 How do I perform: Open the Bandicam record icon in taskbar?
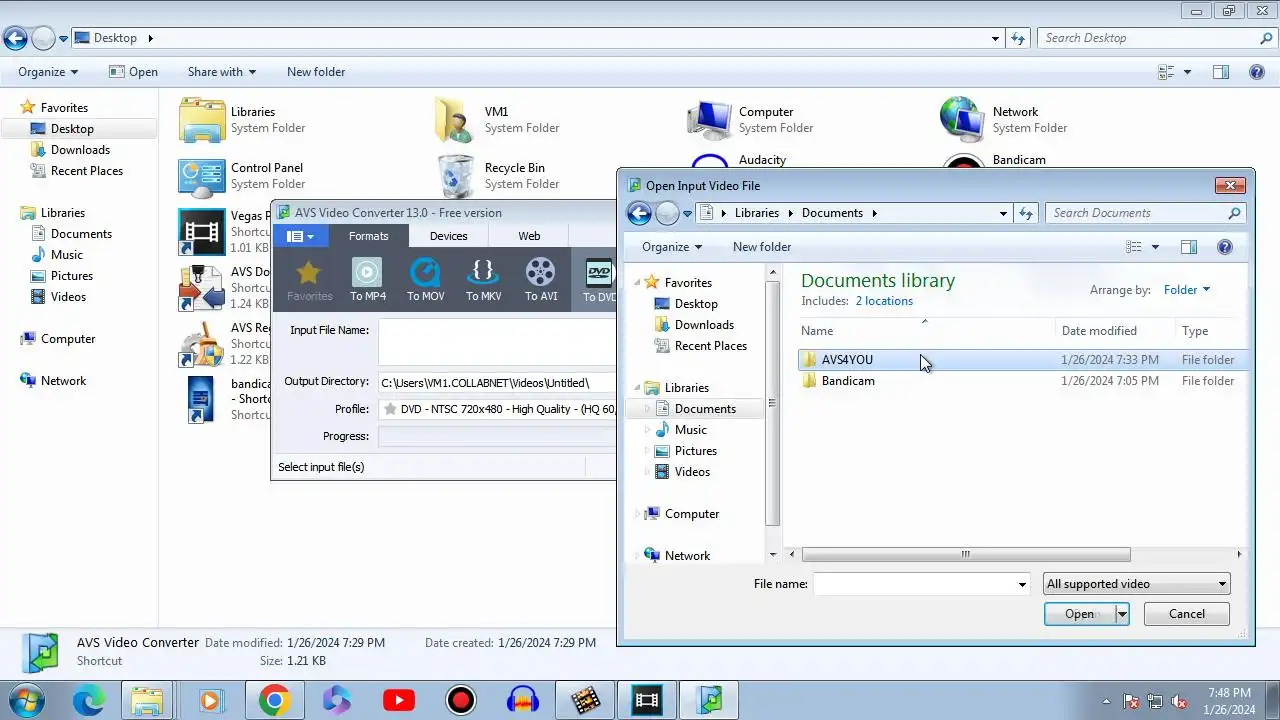click(461, 700)
